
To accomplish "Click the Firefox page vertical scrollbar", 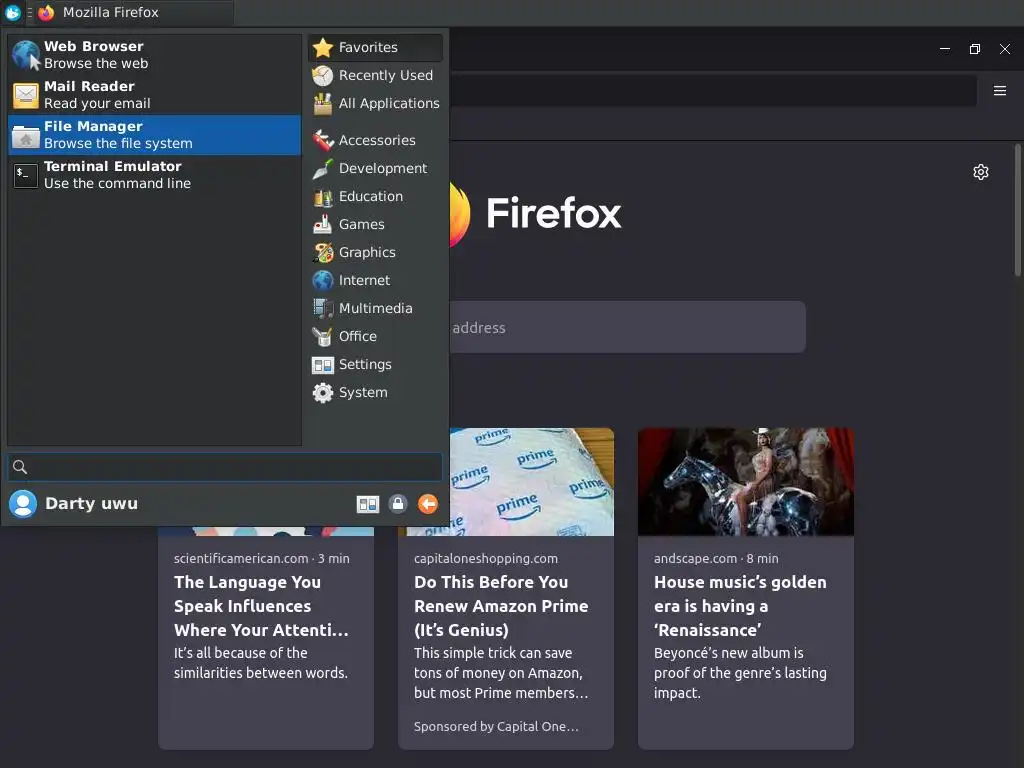I will pyautogui.click(x=1017, y=210).
